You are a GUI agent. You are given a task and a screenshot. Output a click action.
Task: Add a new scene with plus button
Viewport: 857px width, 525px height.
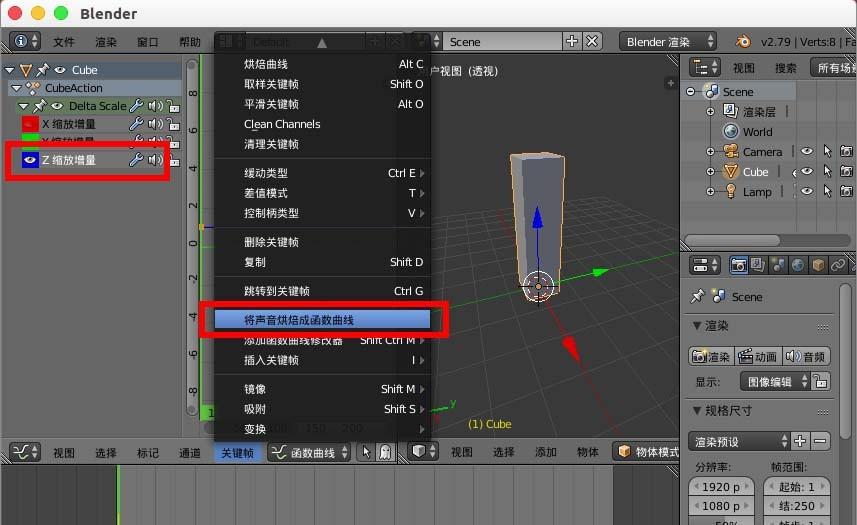572,42
